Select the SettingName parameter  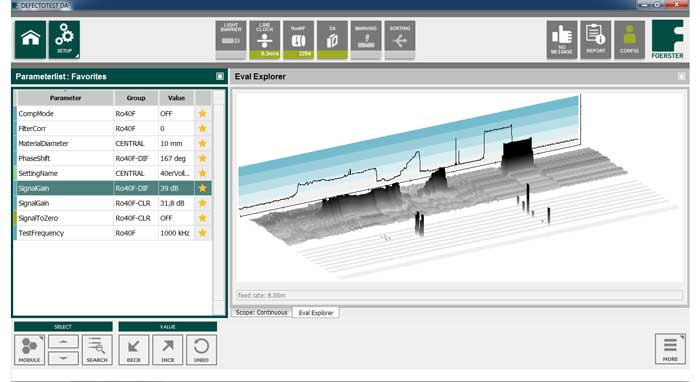113,173
